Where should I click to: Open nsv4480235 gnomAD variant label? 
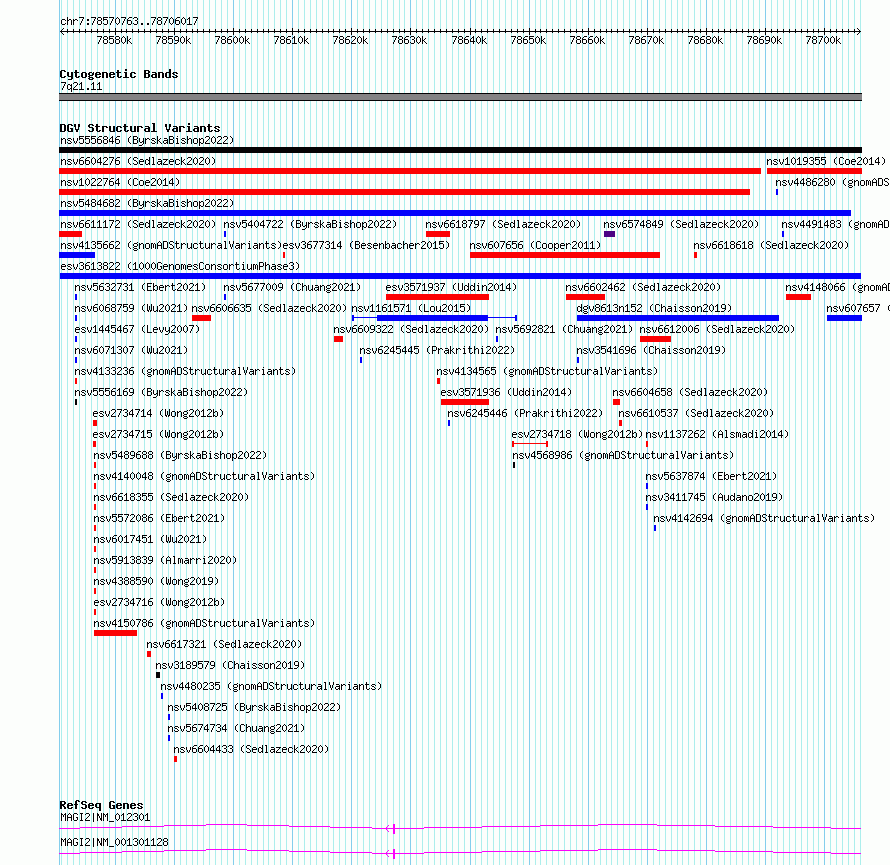pos(271,686)
